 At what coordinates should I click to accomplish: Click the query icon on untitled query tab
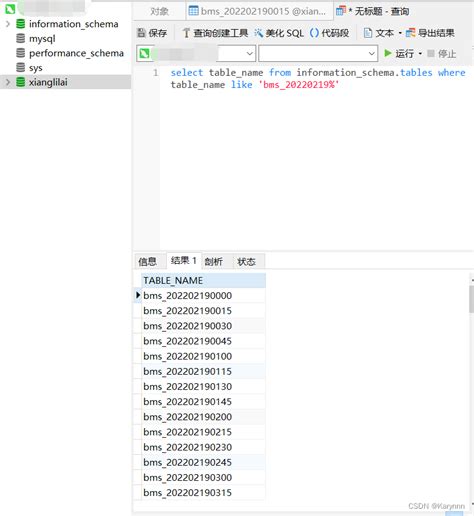click(x=341, y=11)
